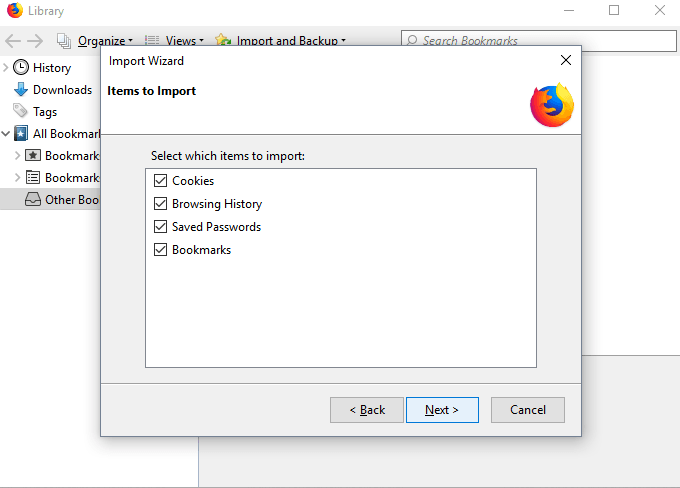Click the Other Bookmarks tray icon
The image size is (680, 488).
[33, 199]
